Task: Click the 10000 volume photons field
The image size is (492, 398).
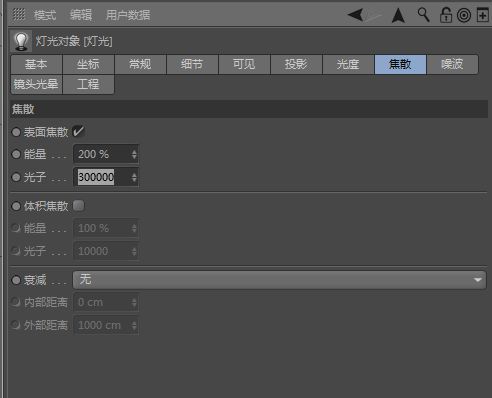Action: [x=106, y=251]
